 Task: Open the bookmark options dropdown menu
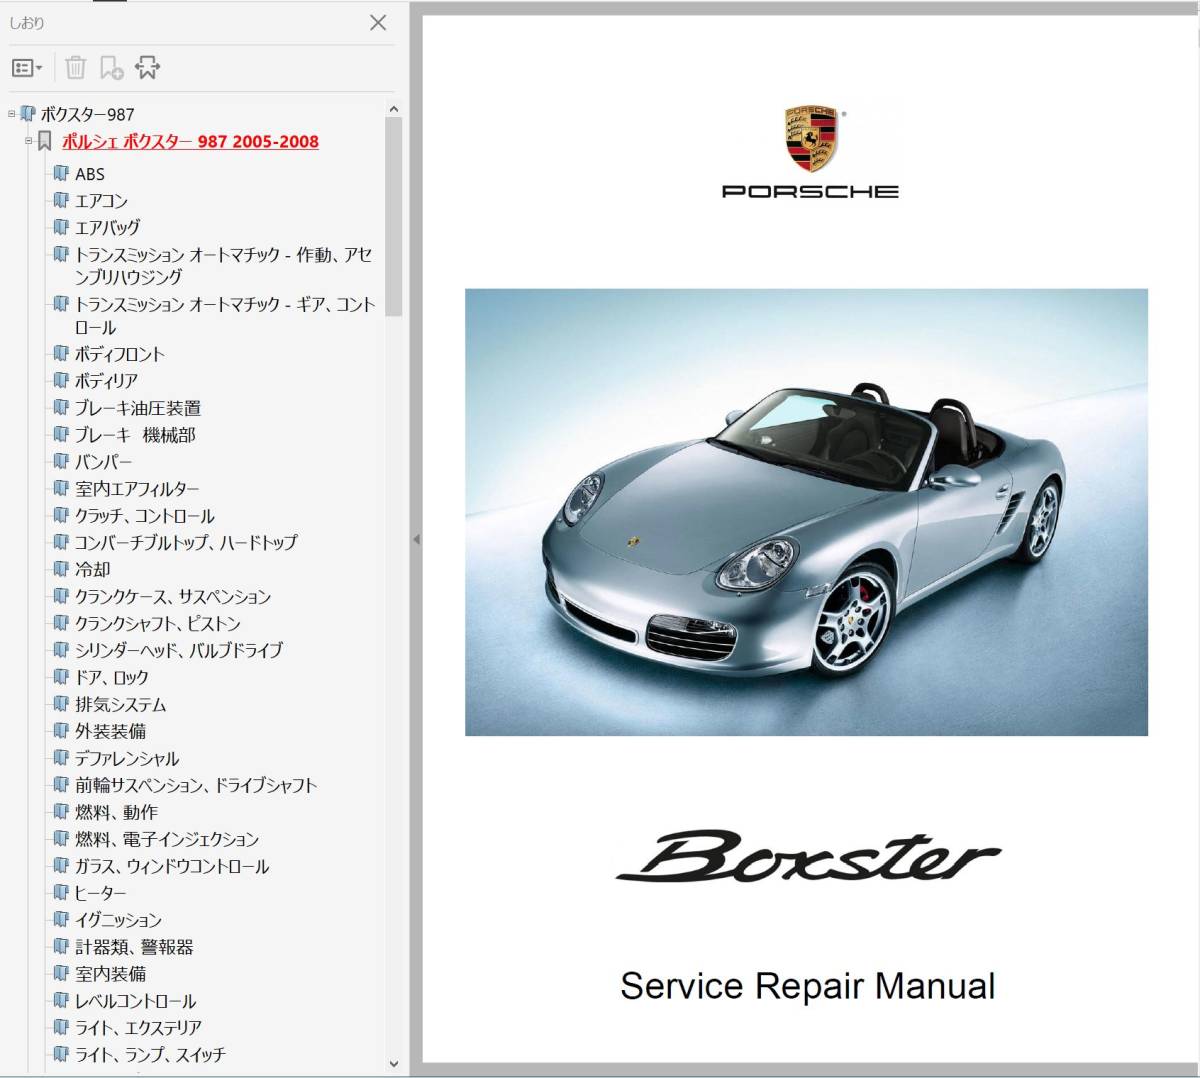tap(27, 68)
